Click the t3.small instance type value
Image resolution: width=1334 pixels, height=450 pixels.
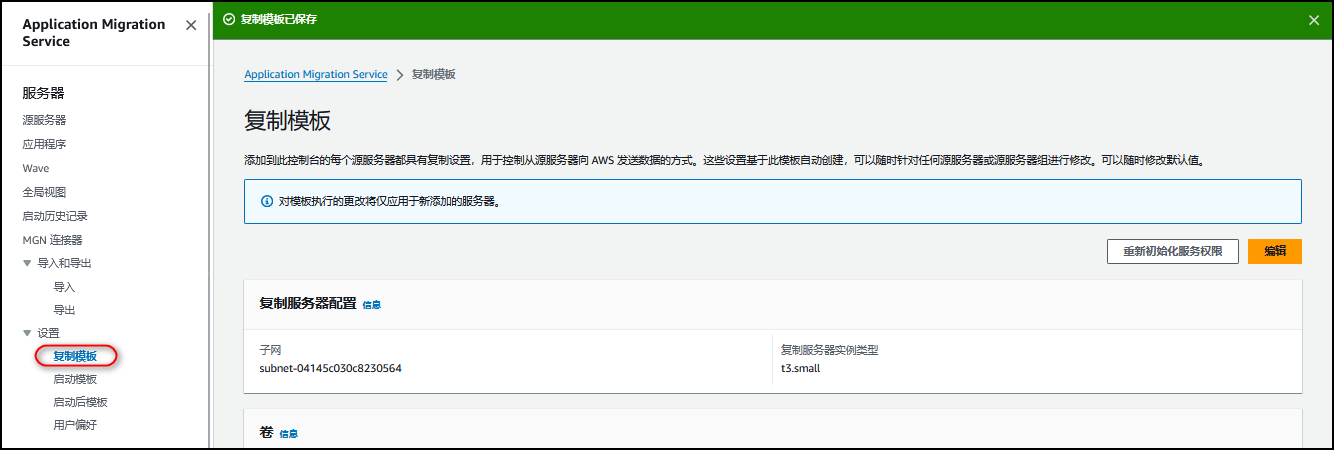click(x=801, y=368)
